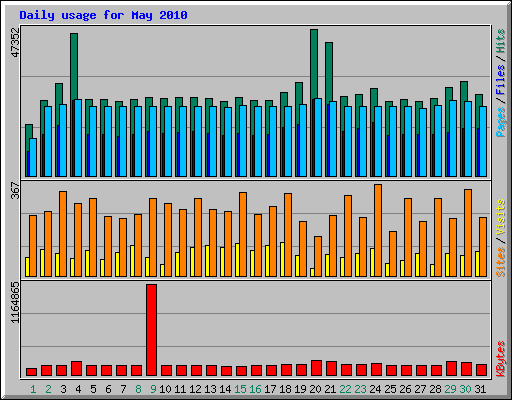Click the Sites legend label
This screenshot has height=400, width=512.
(x=501, y=262)
